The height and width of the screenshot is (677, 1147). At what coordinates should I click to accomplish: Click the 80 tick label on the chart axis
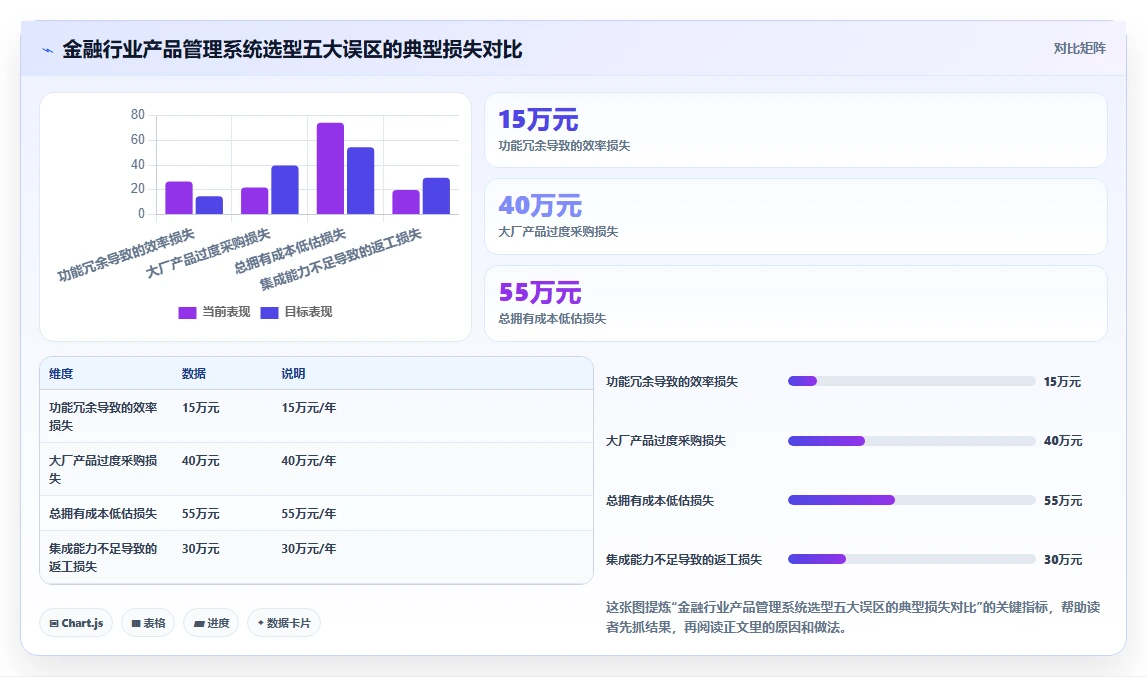(x=138, y=114)
